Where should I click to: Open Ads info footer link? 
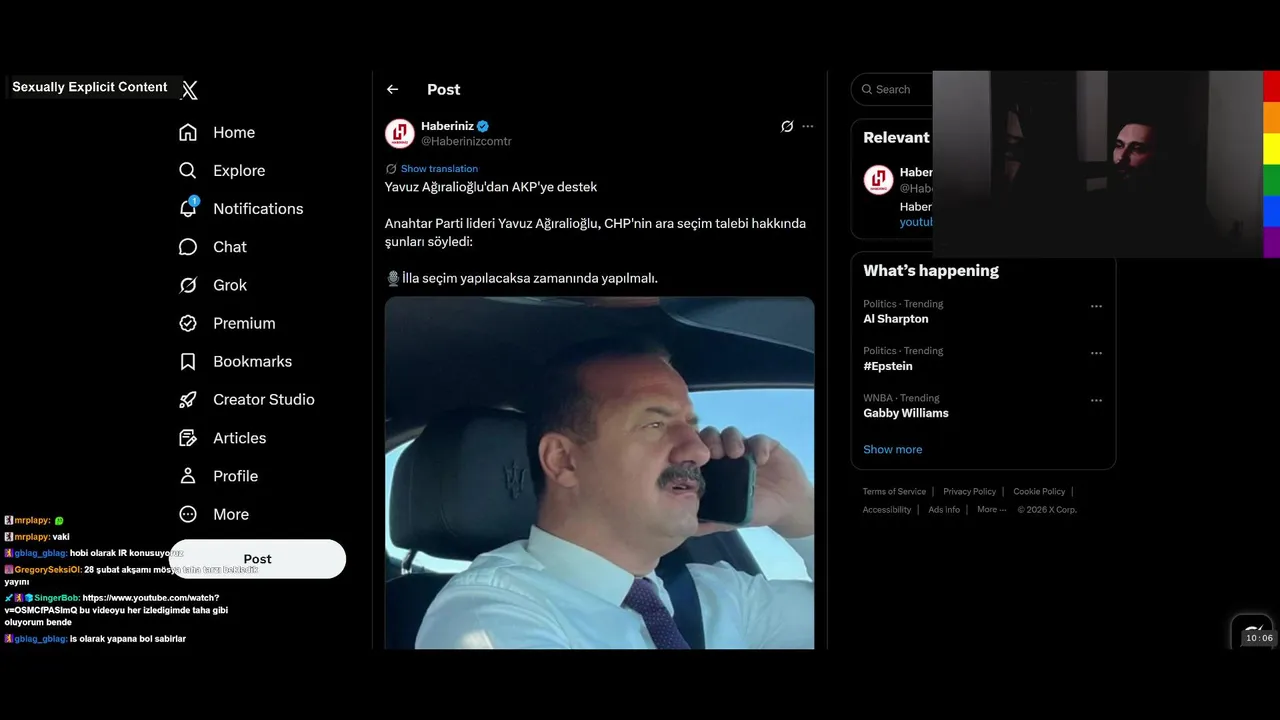click(x=944, y=510)
